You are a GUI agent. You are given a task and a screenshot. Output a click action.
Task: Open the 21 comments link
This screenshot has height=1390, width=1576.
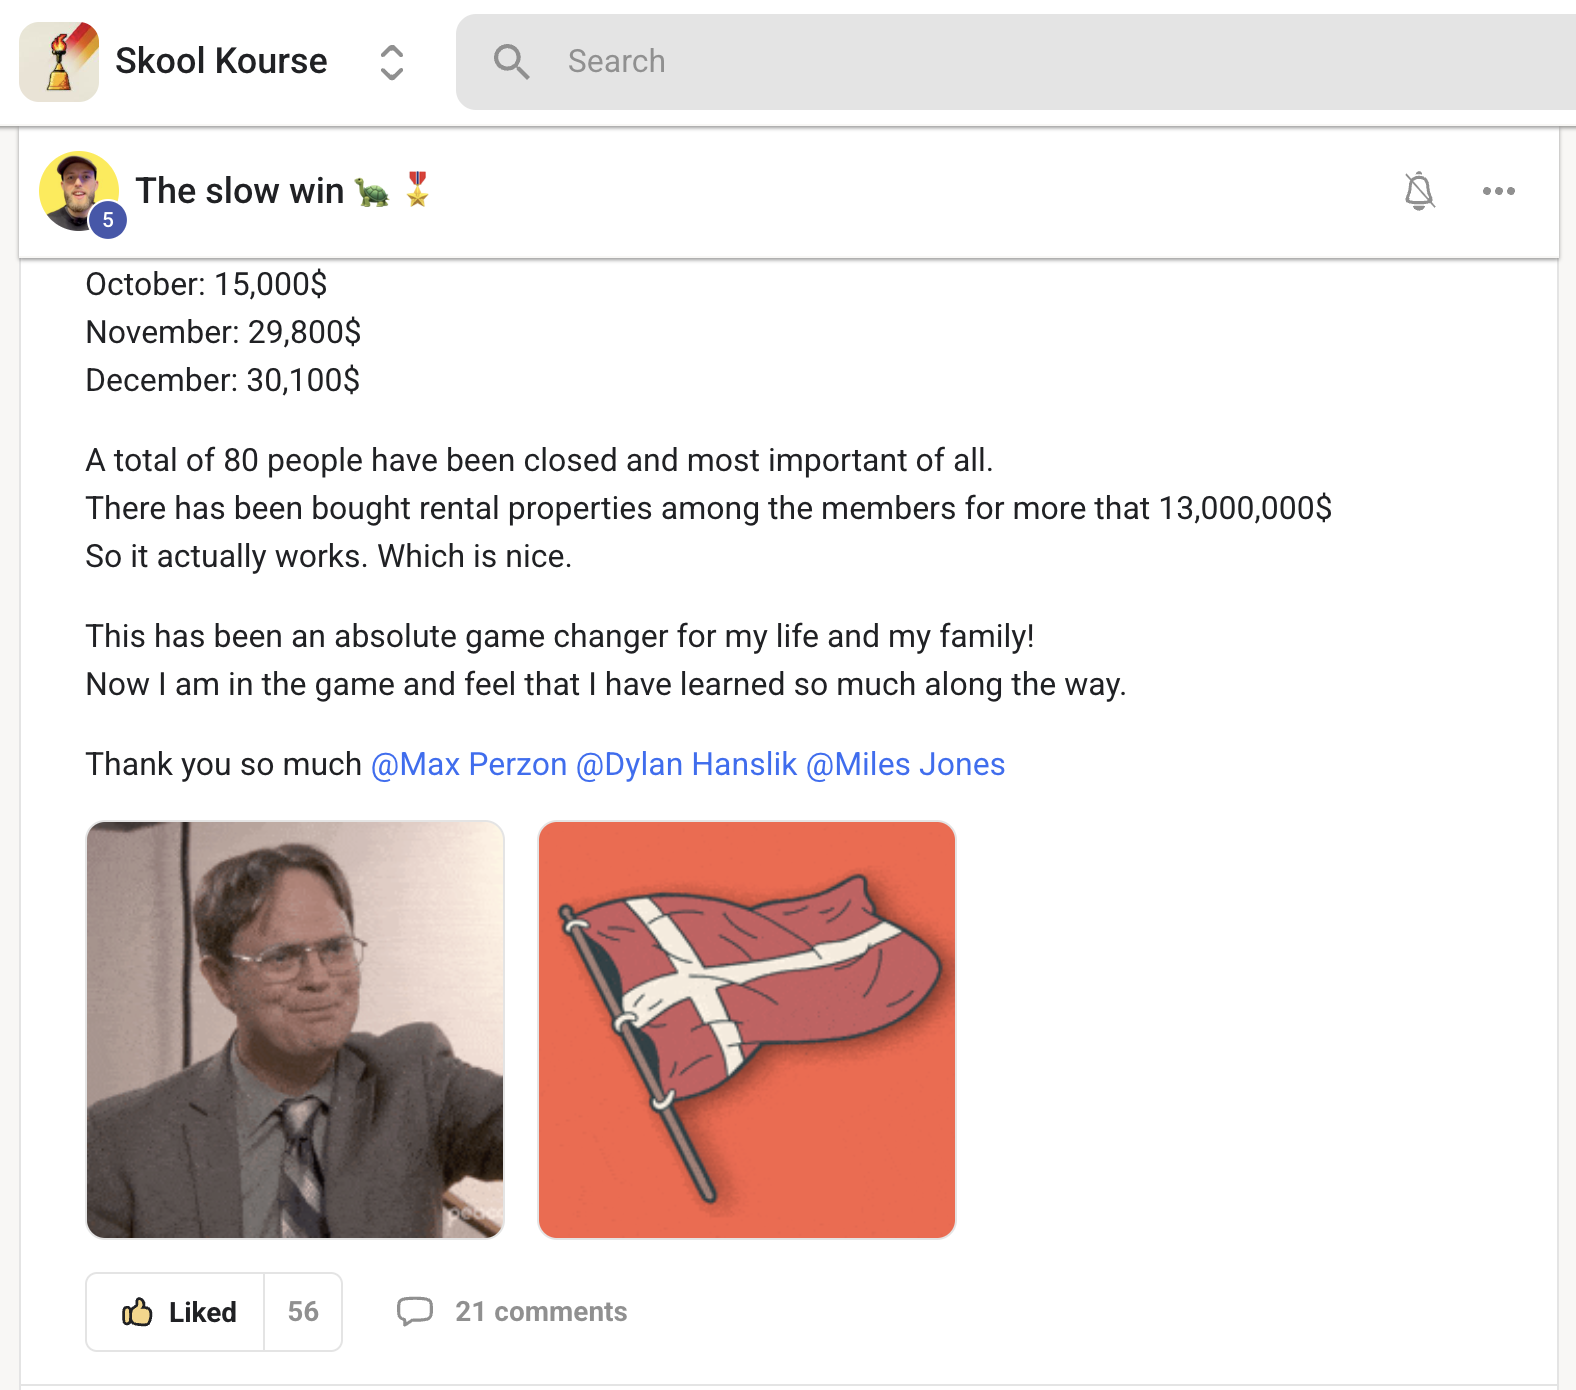(541, 1312)
